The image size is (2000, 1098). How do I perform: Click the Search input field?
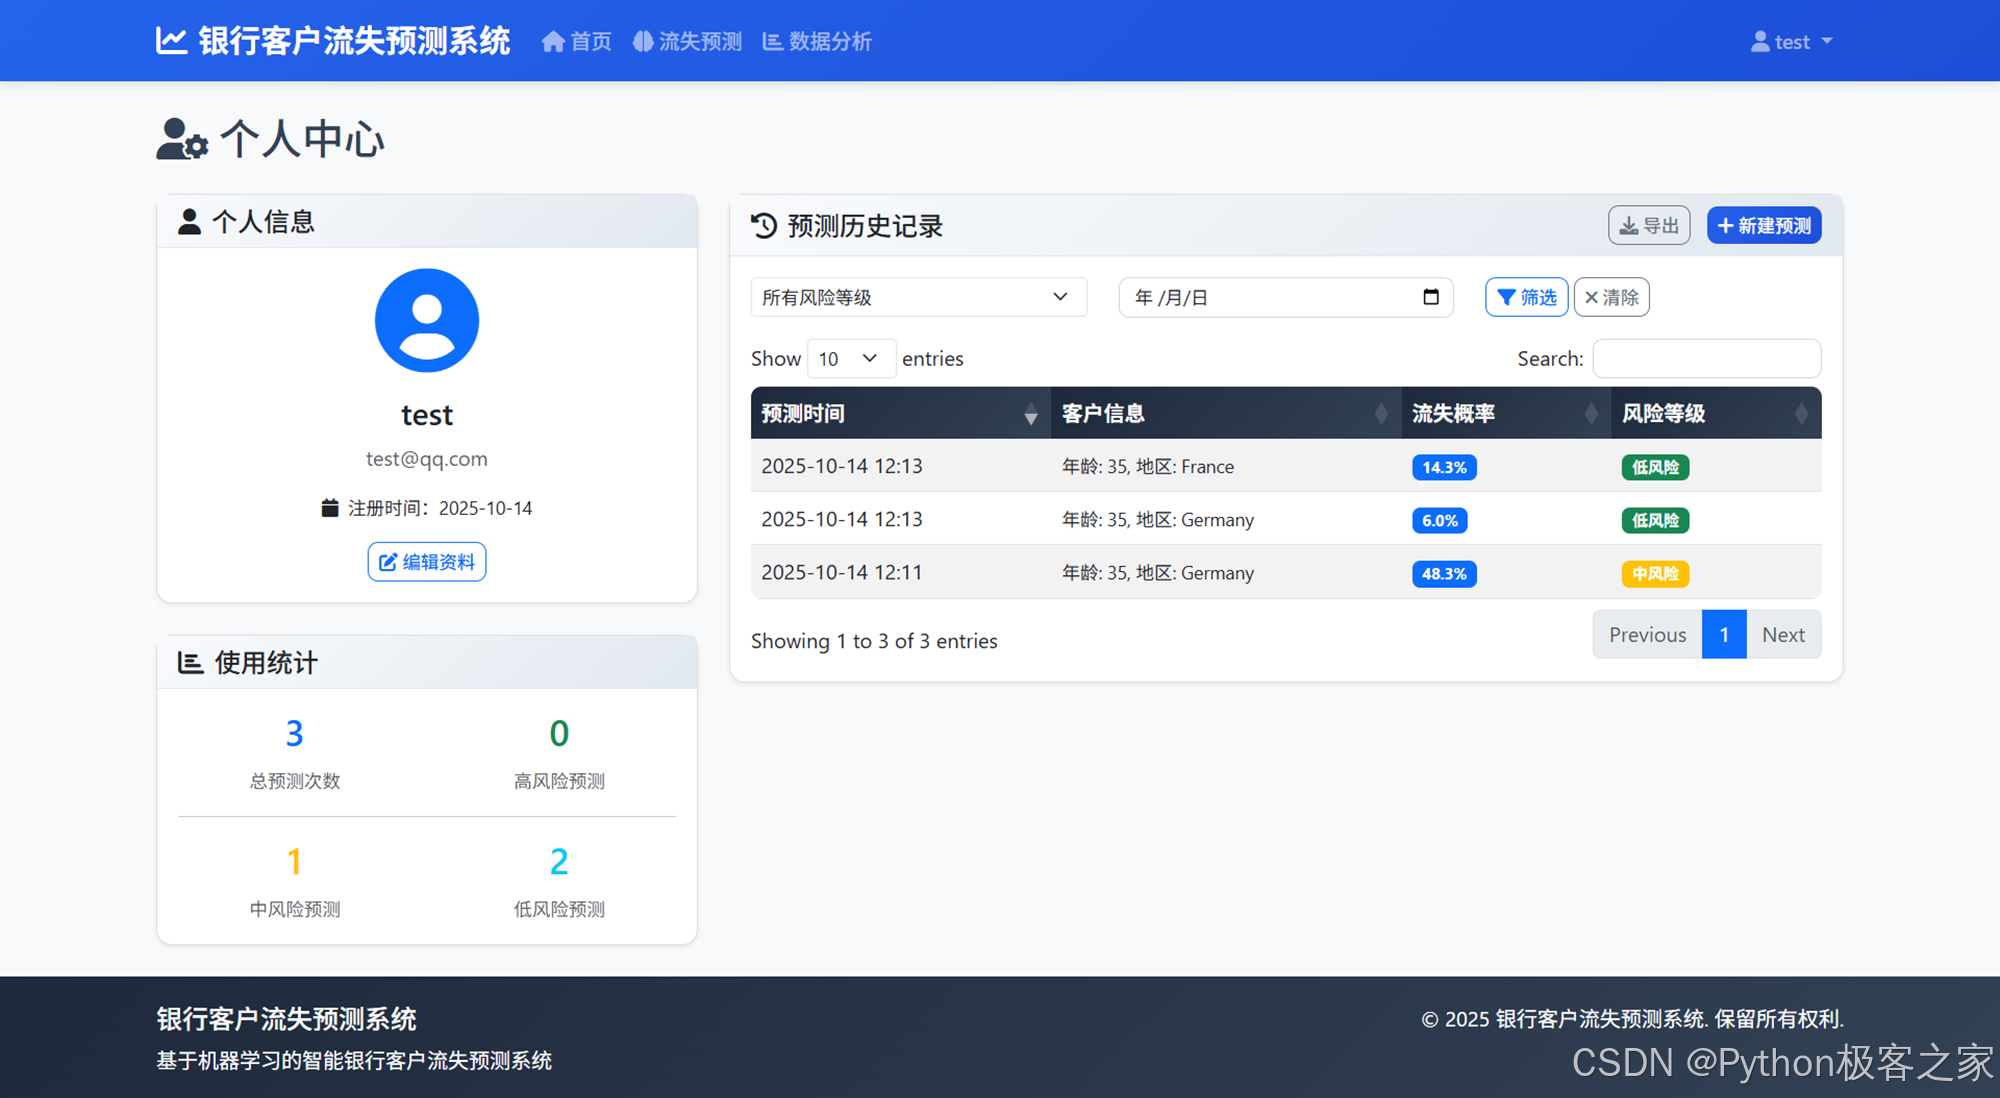pos(1706,359)
